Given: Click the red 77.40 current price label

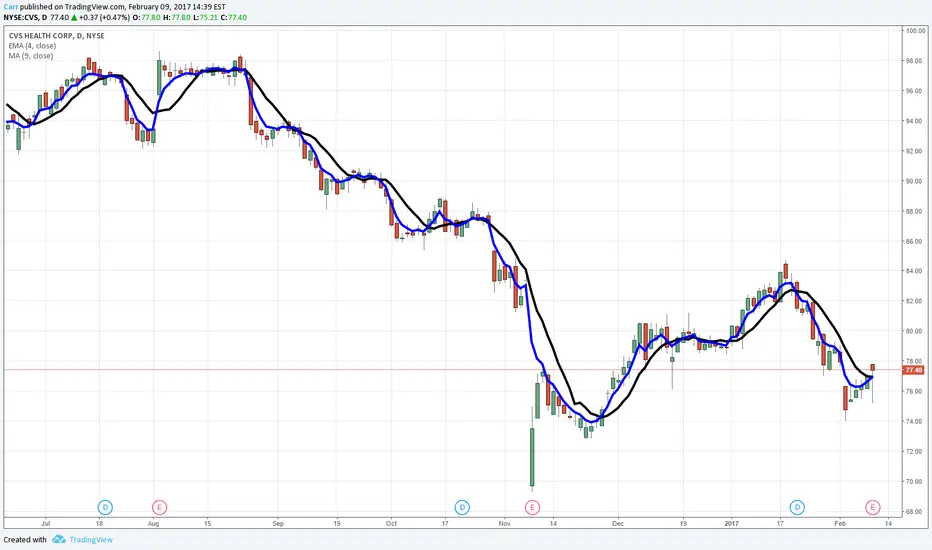Looking at the screenshot, I should pyautogui.click(x=913, y=370).
